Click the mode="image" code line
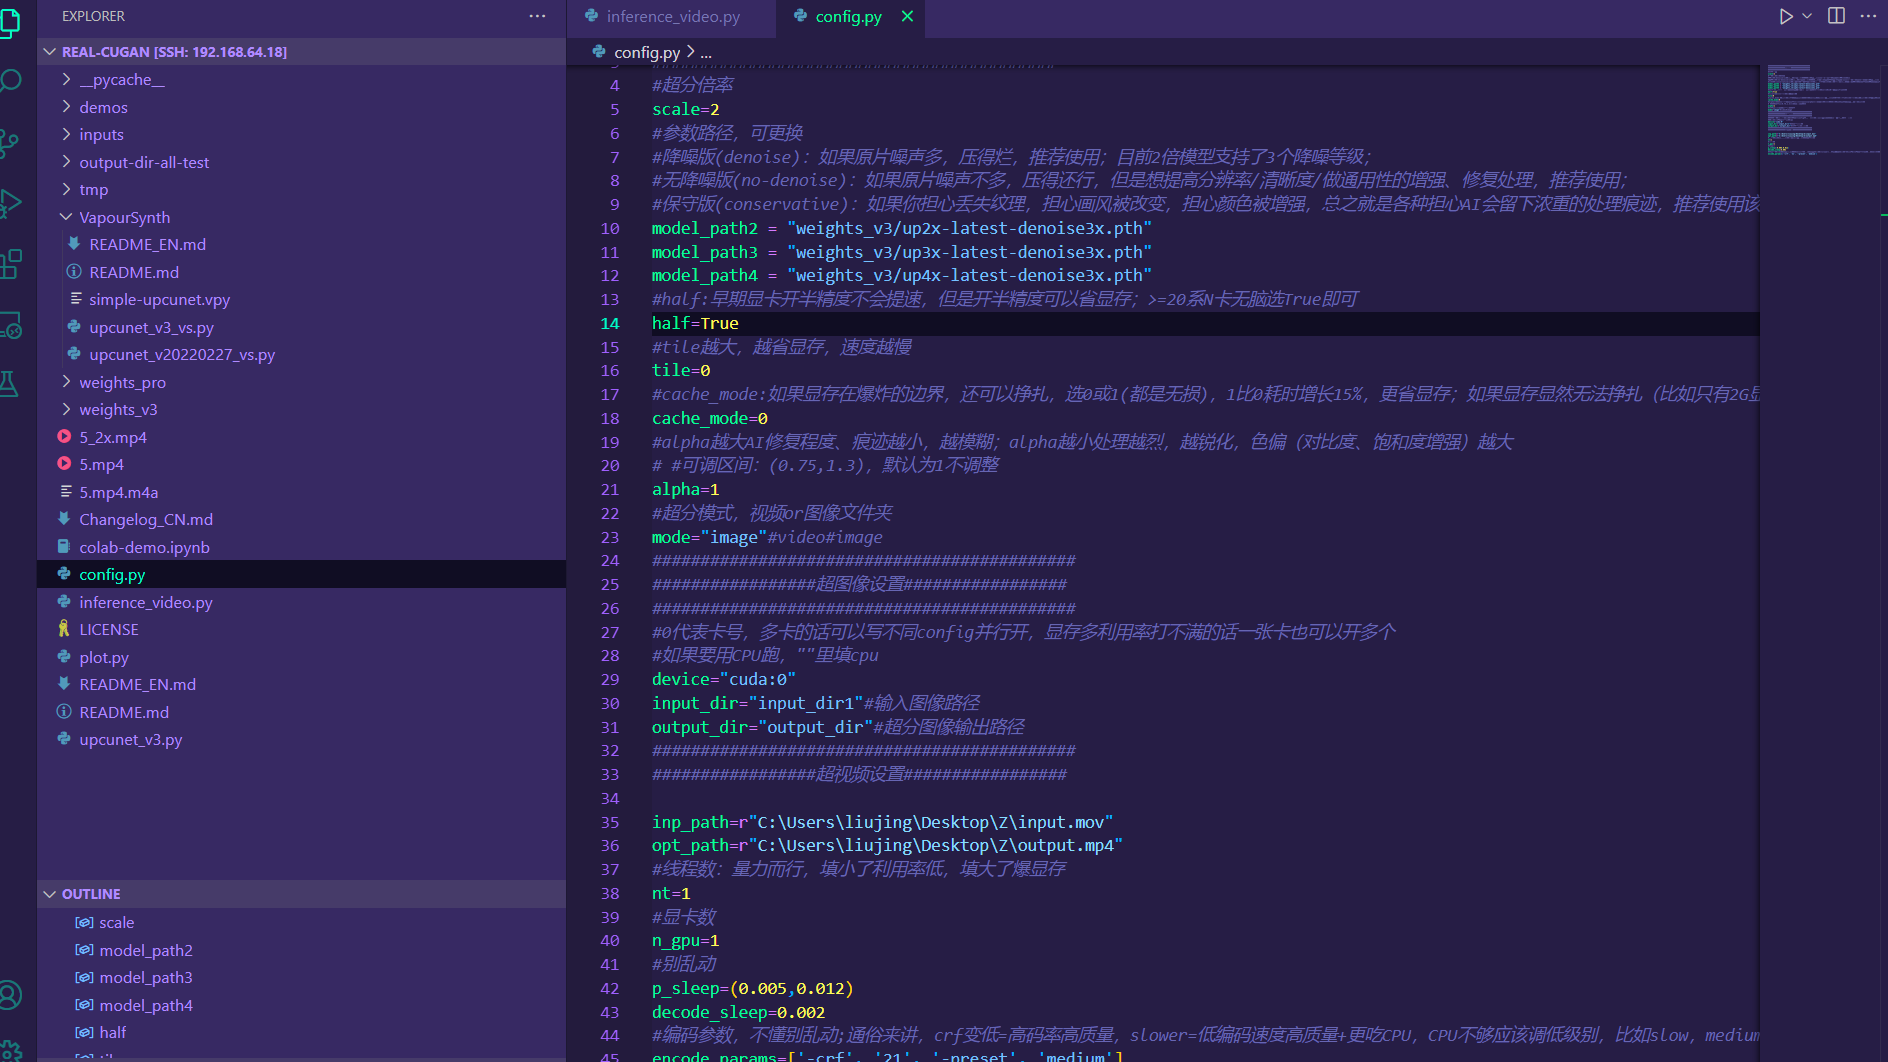1888x1062 pixels. pyautogui.click(x=767, y=537)
